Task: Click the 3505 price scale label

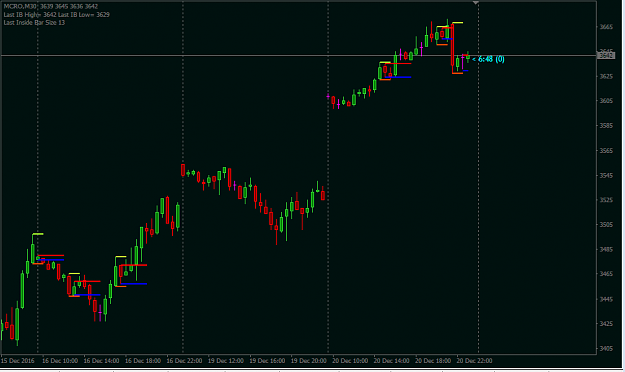Action: pos(606,224)
